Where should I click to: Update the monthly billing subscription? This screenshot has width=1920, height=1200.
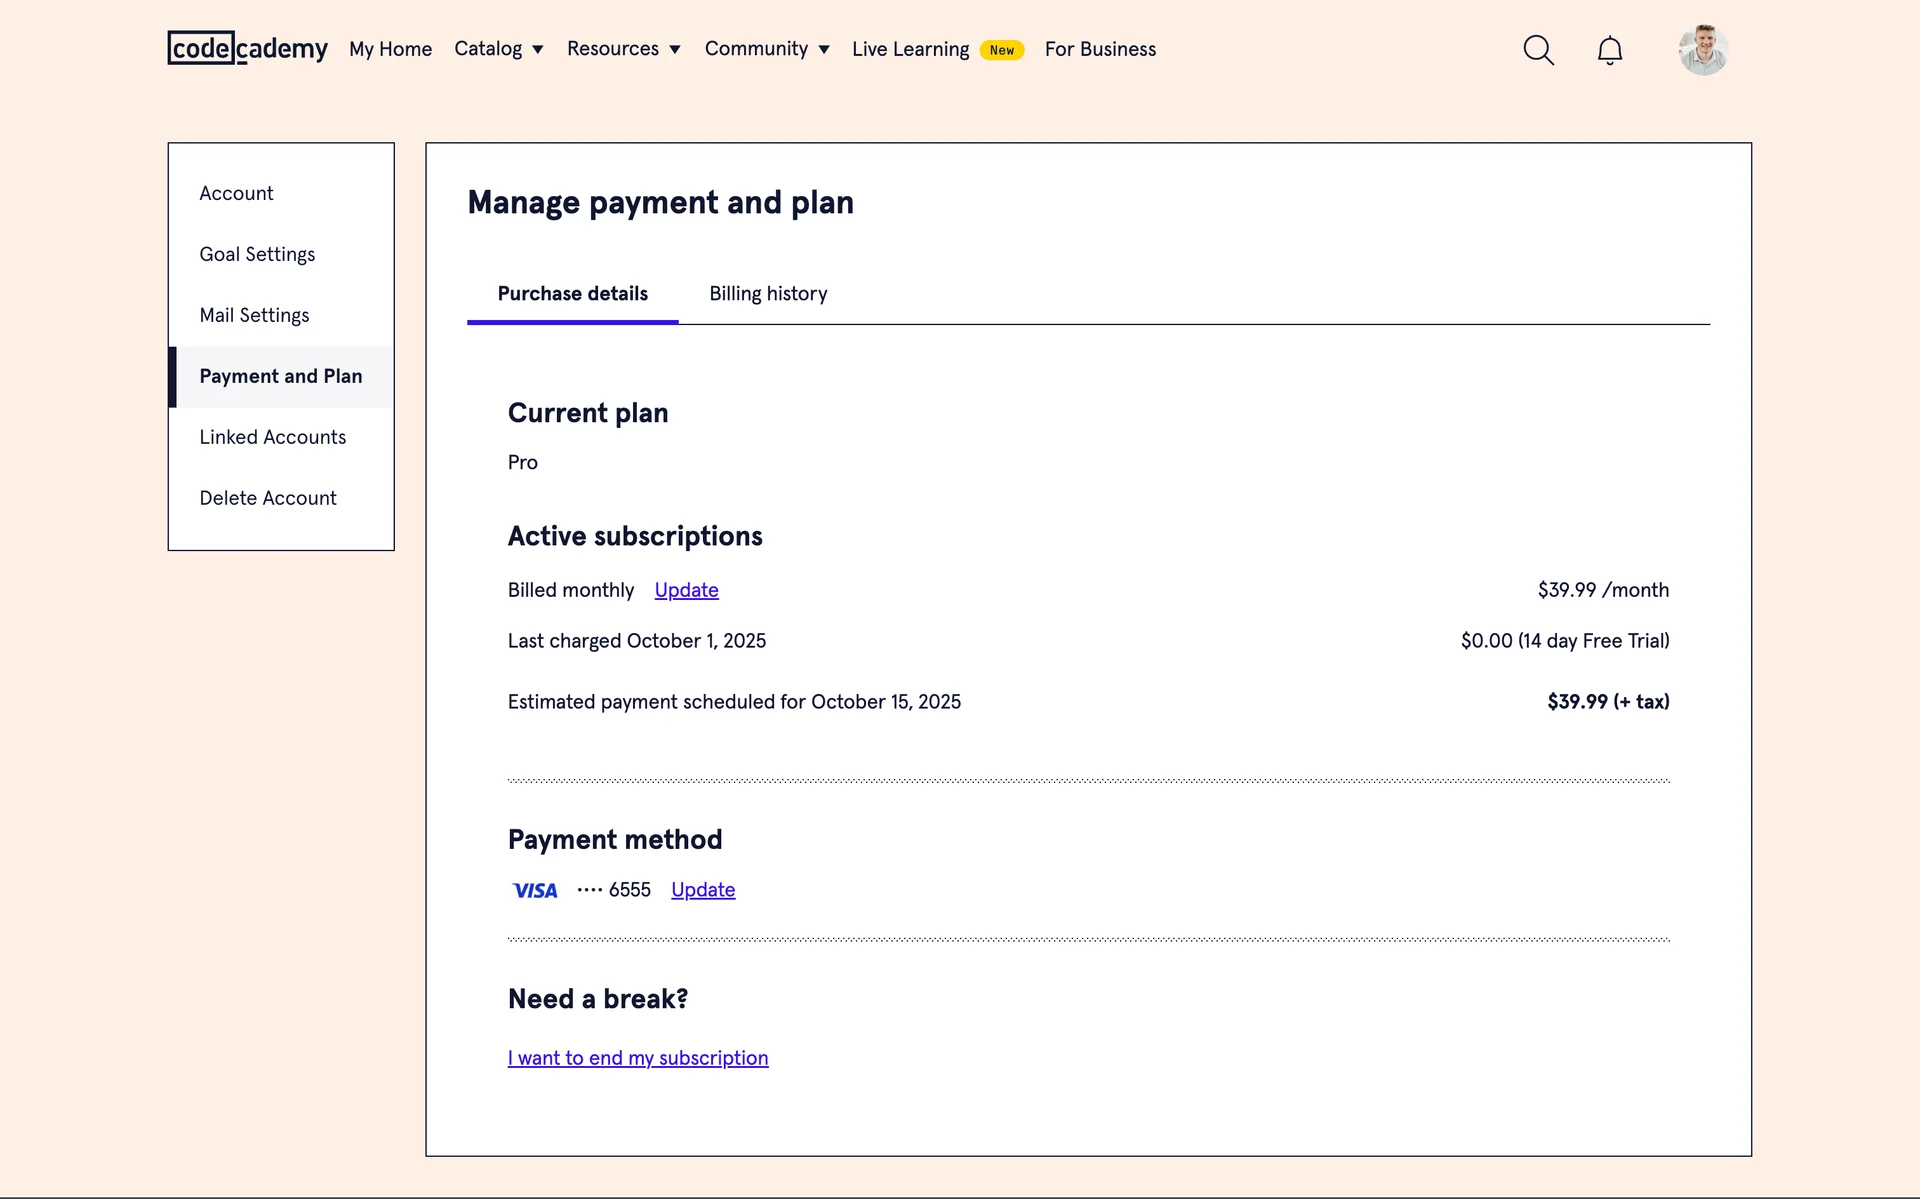(686, 590)
